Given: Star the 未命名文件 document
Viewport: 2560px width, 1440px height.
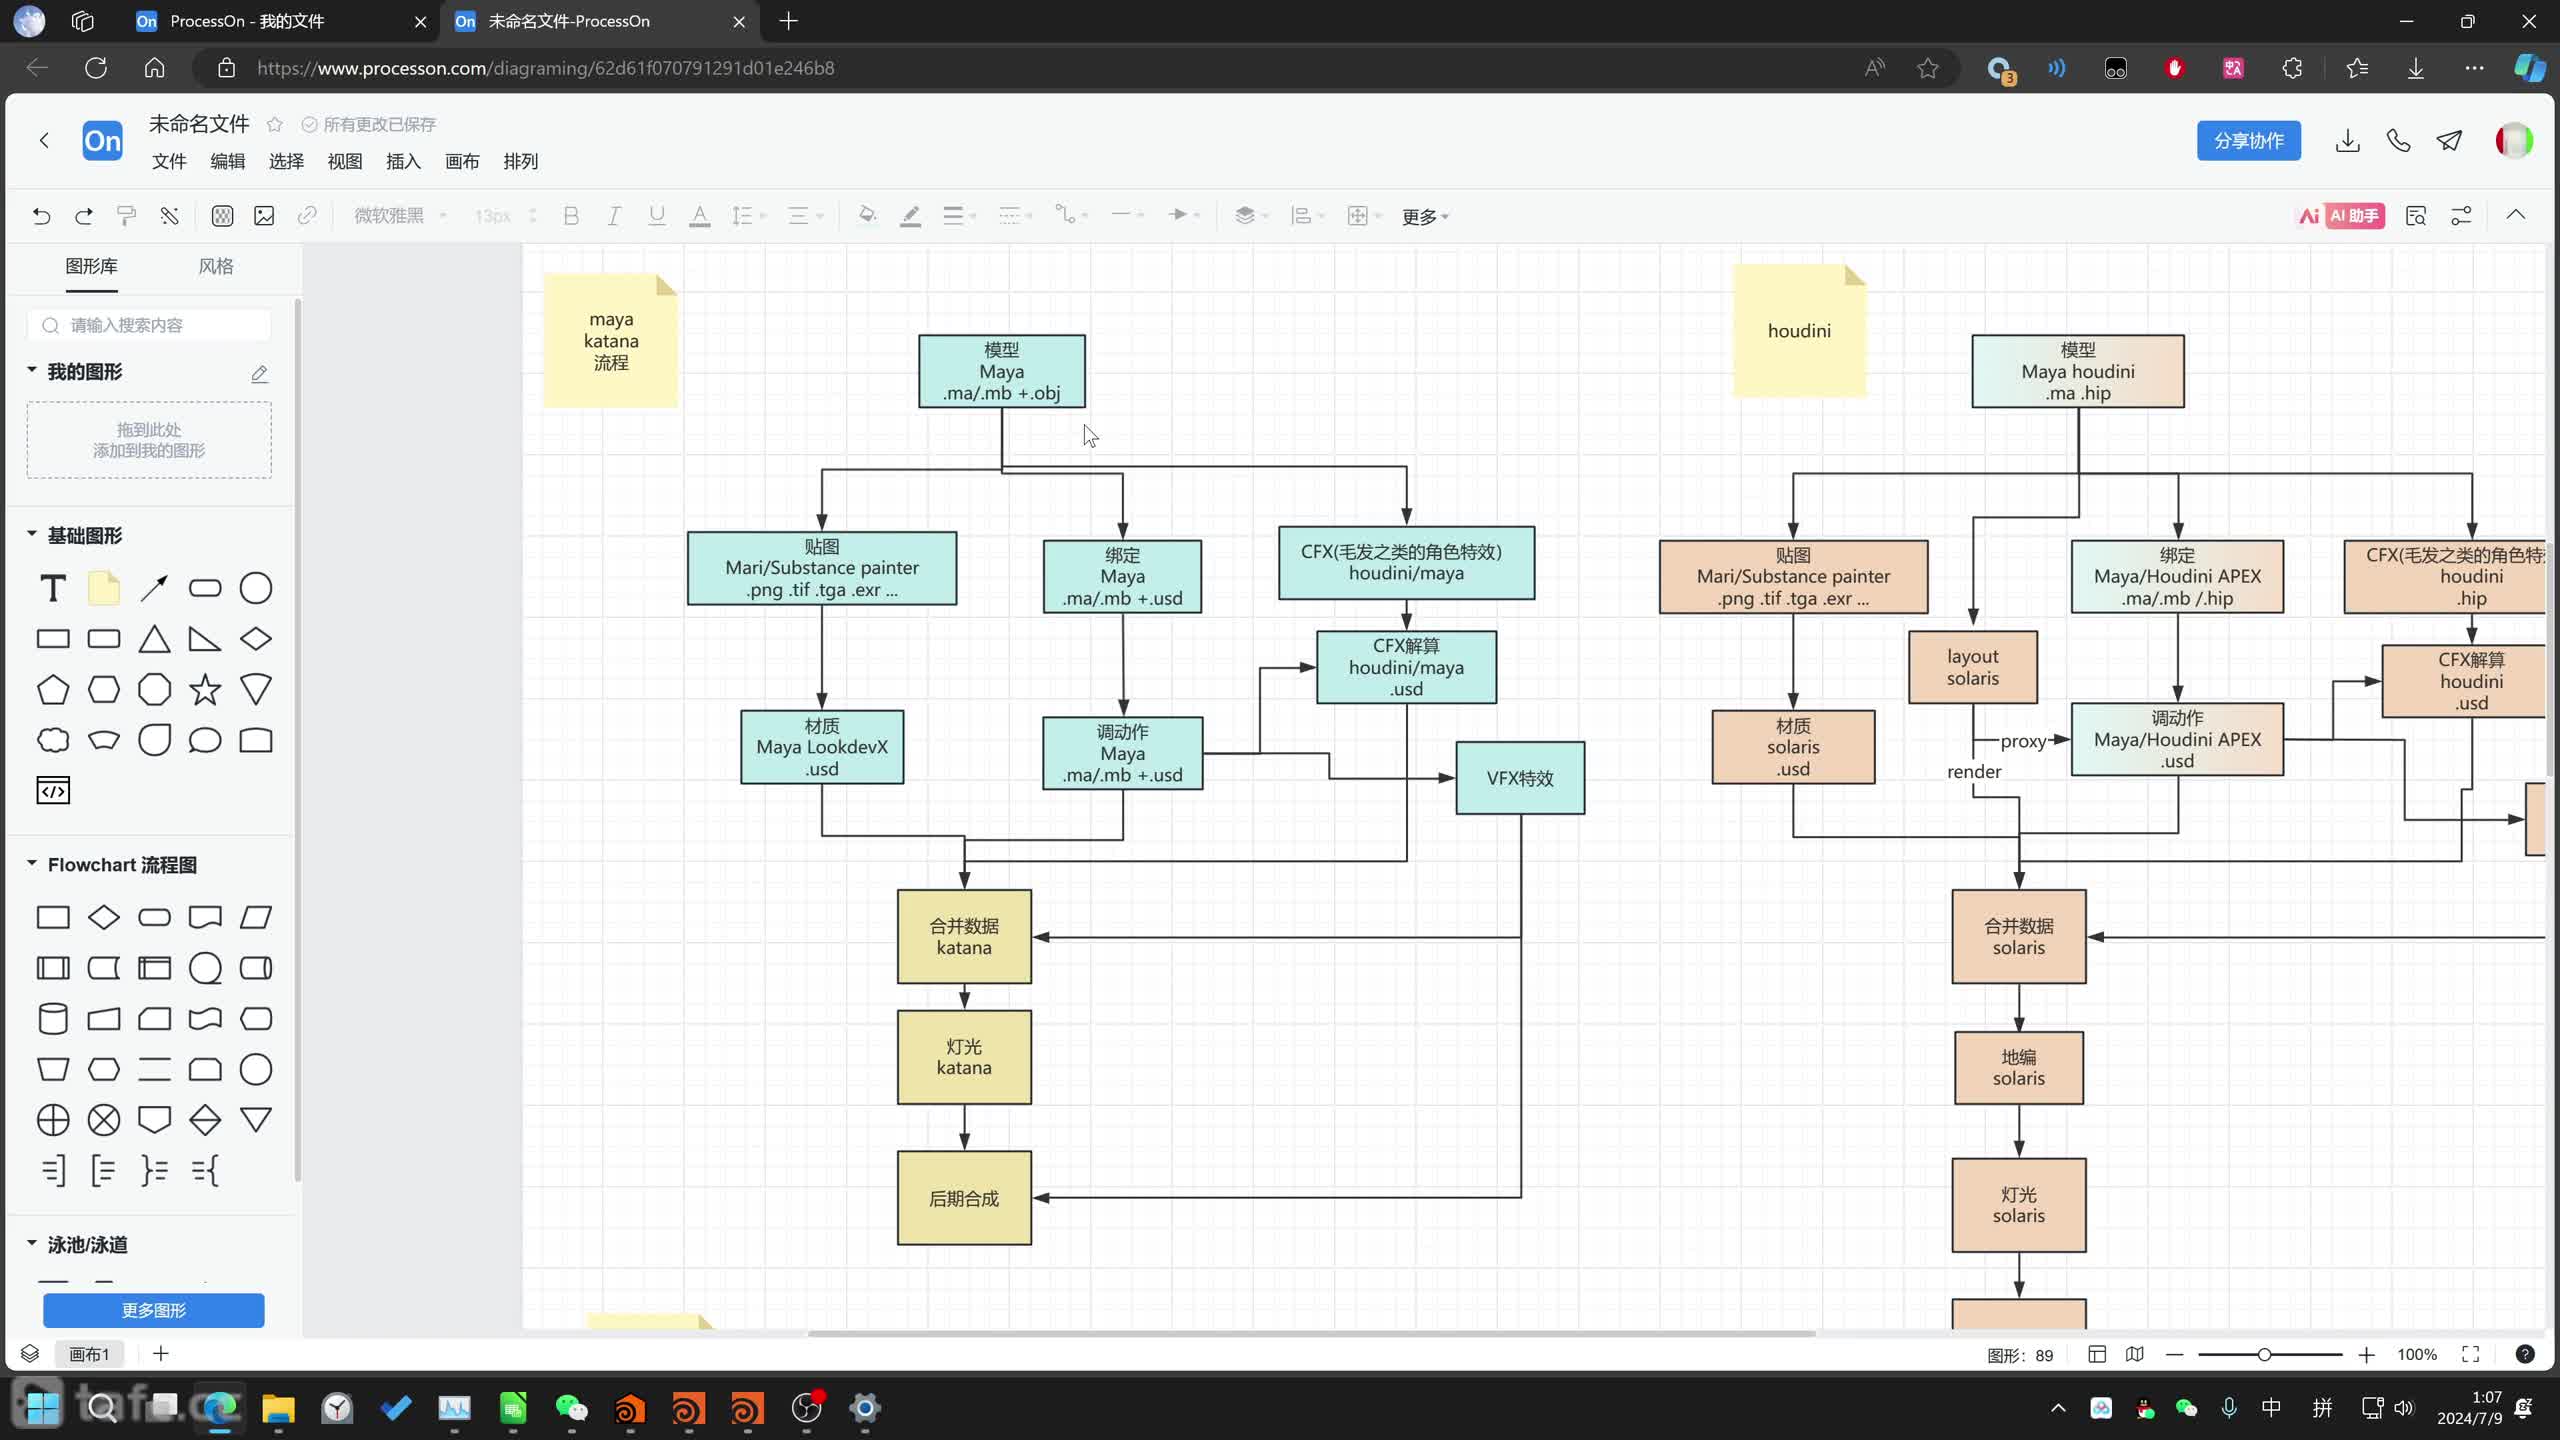Looking at the screenshot, I should click(x=274, y=124).
